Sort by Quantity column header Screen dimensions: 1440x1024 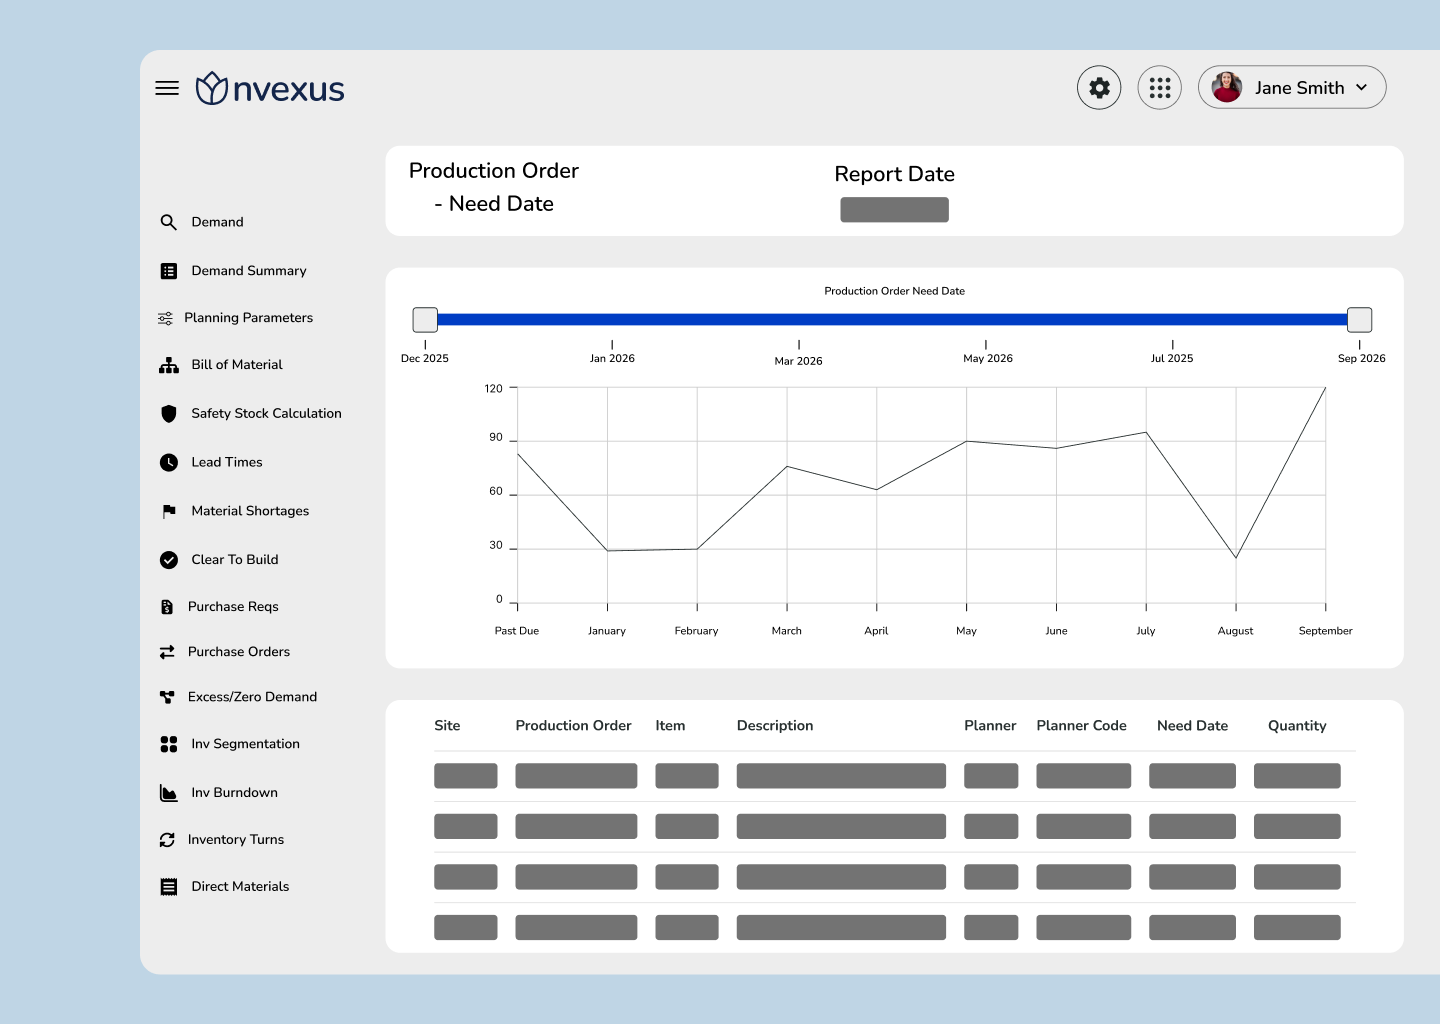coord(1297,726)
